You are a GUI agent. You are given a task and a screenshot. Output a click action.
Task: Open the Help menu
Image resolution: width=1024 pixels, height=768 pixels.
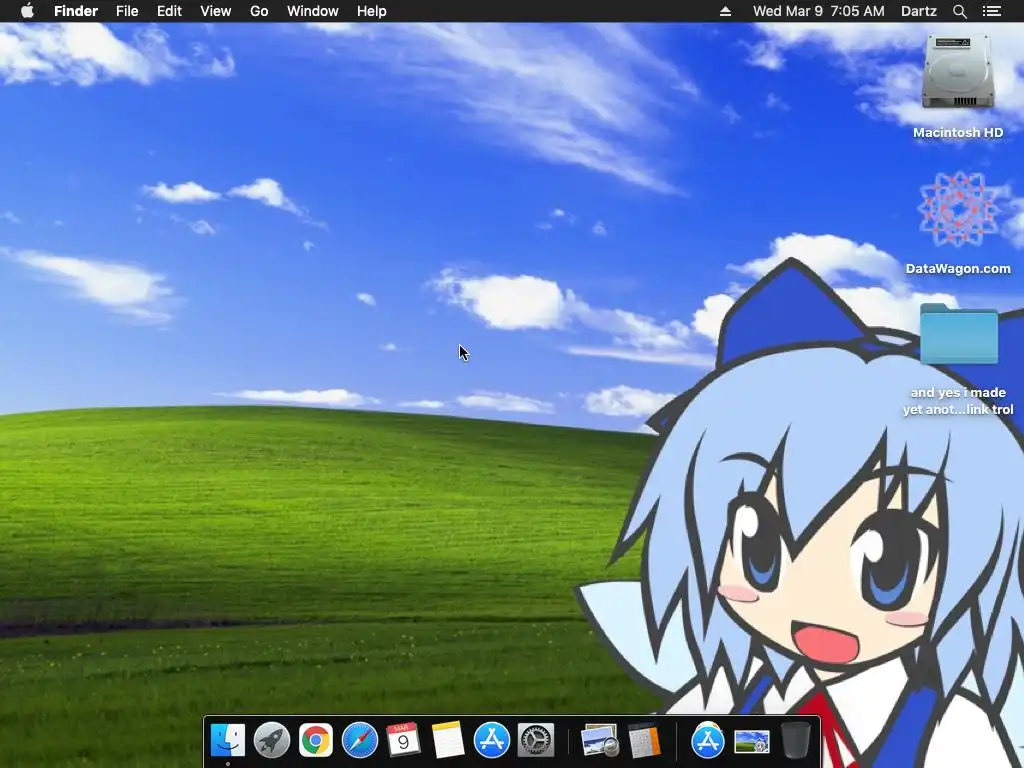tap(372, 11)
